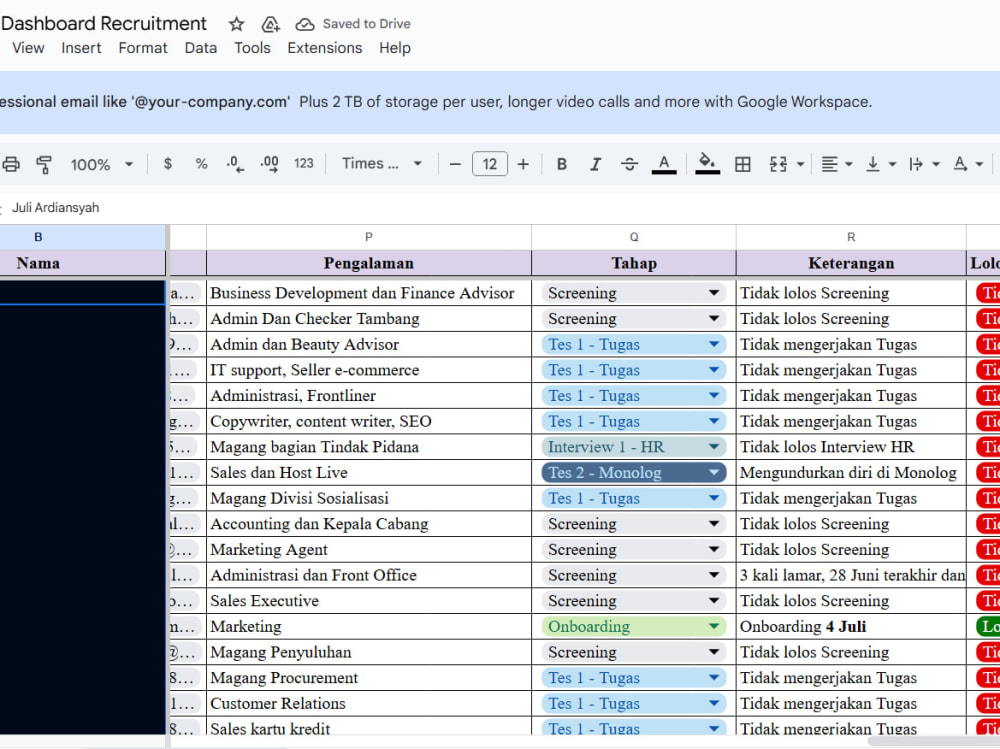
Task: Open text rotation options
Action: (x=967, y=165)
